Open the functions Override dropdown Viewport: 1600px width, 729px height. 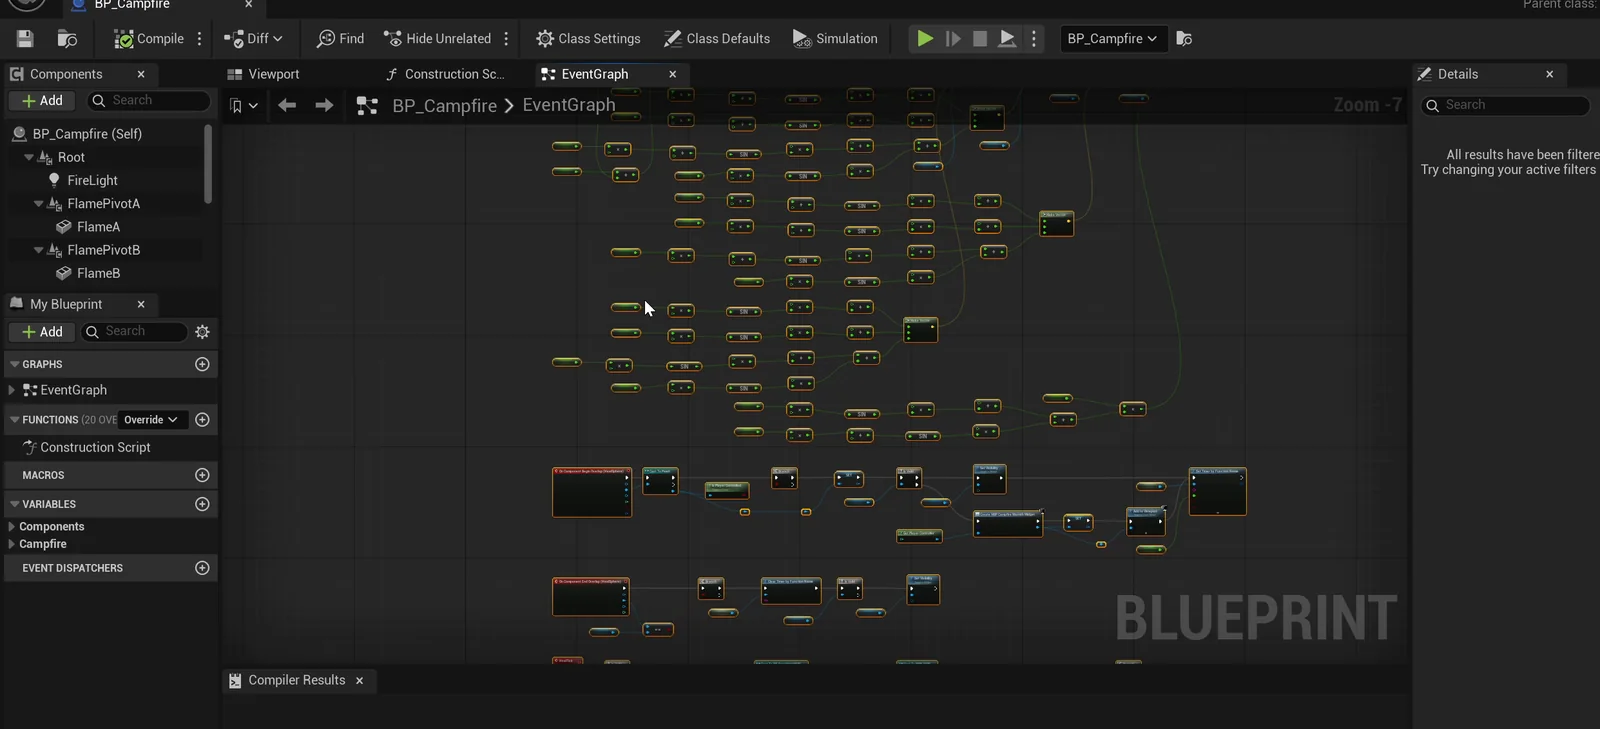pyautogui.click(x=151, y=420)
